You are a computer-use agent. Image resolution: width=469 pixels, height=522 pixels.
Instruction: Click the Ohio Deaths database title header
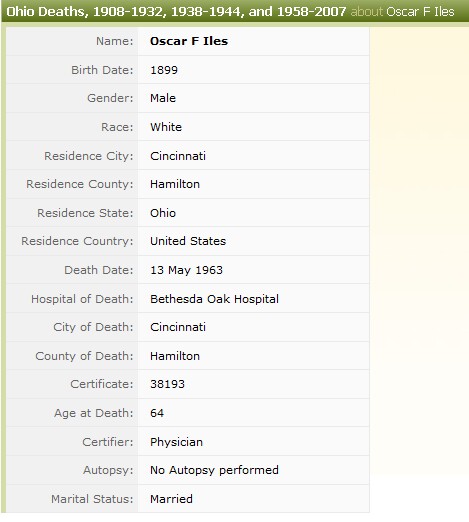point(176,12)
